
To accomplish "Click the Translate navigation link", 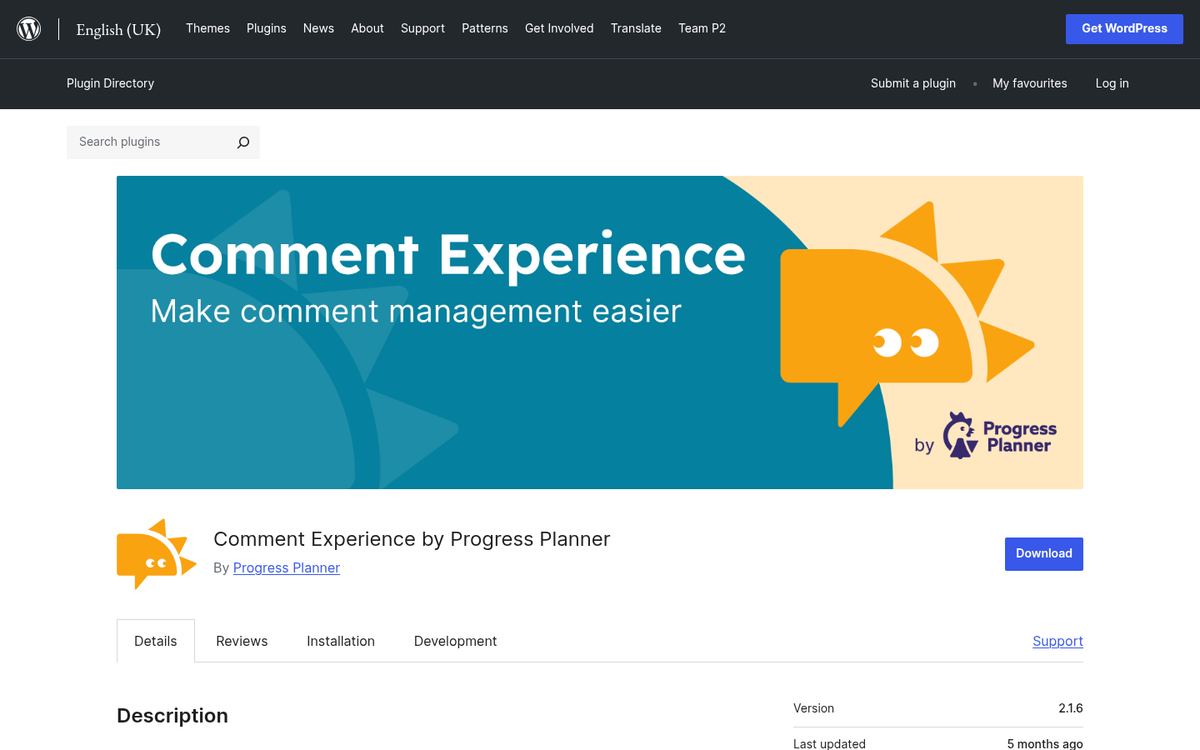I will click(x=636, y=28).
